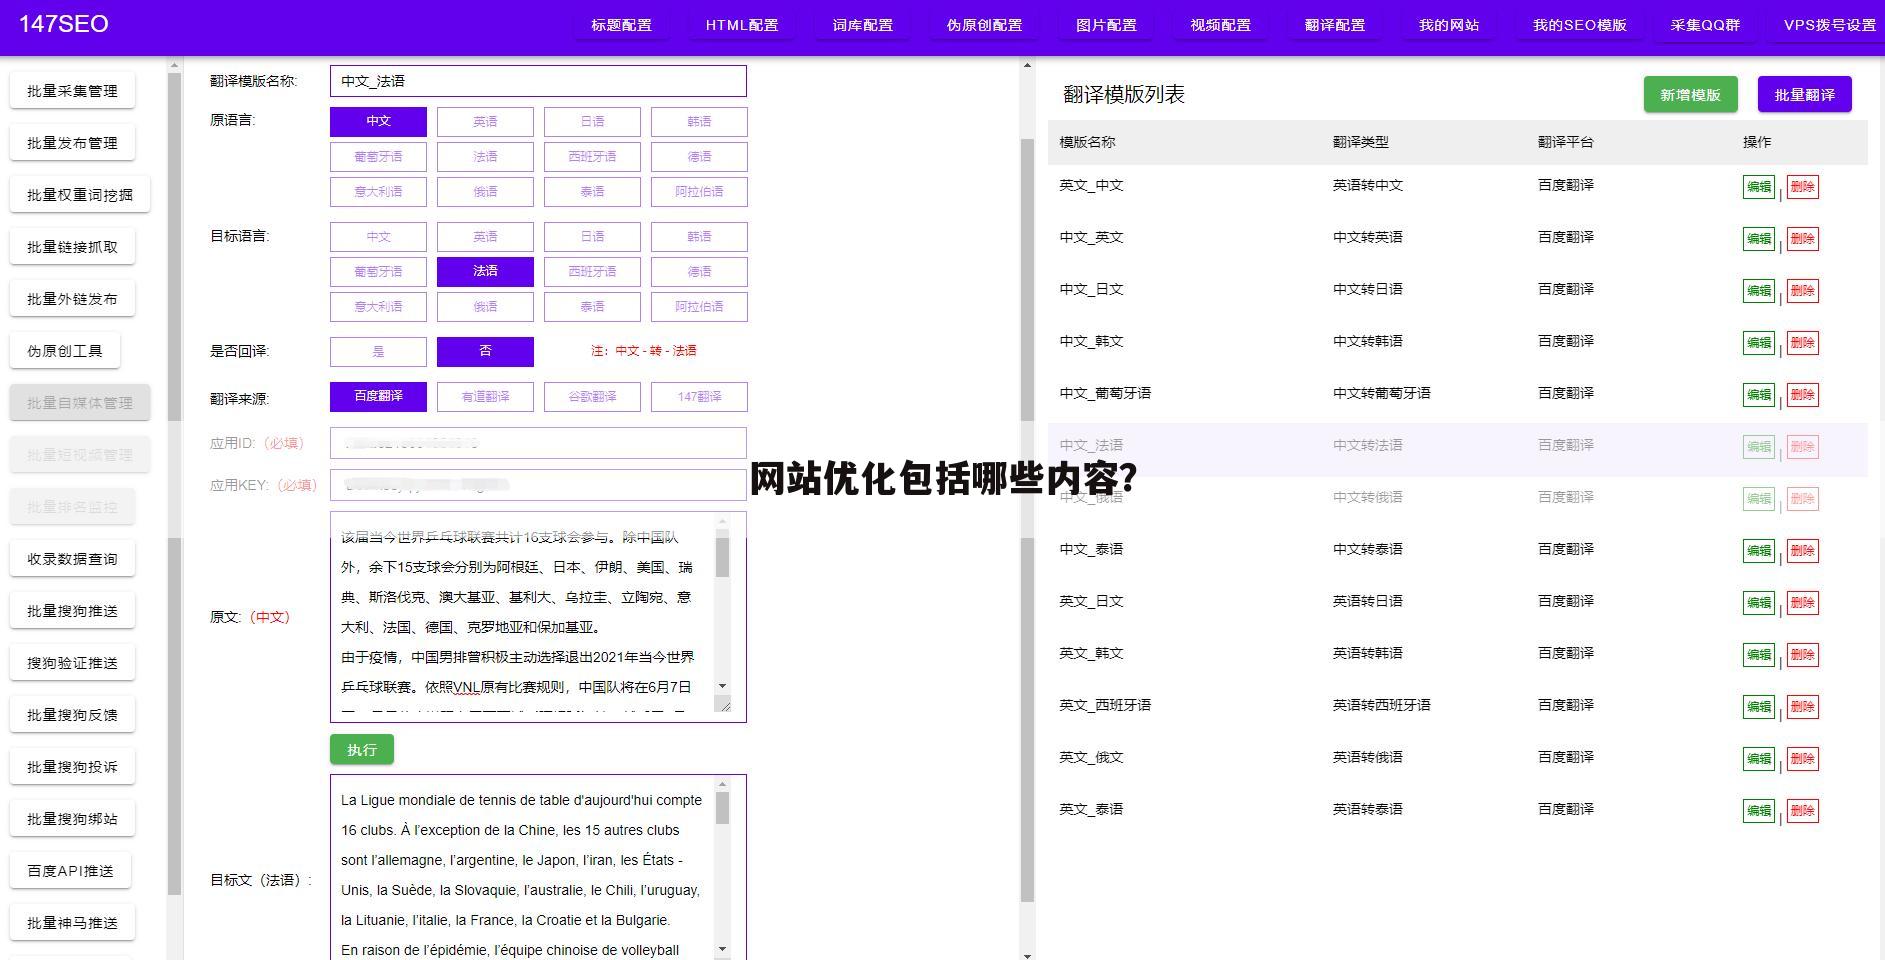The height and width of the screenshot is (960, 1885).
Task: Click the 原文 textarea scroll-down arrow
Action: pos(722,686)
